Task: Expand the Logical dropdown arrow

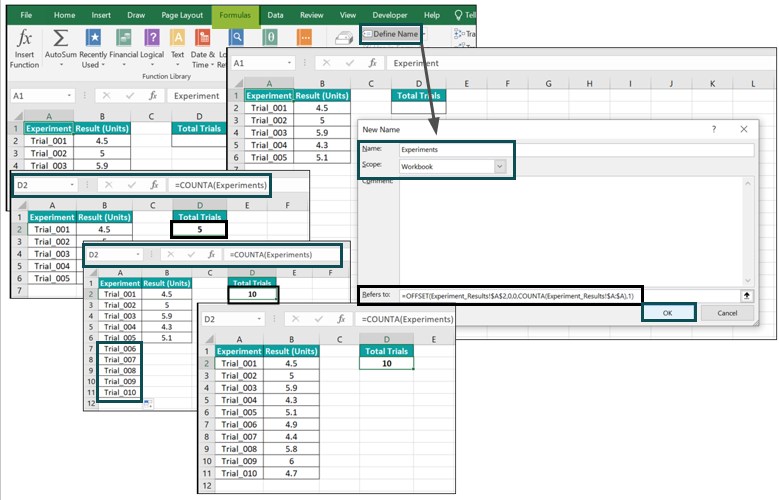Action: 152,65
